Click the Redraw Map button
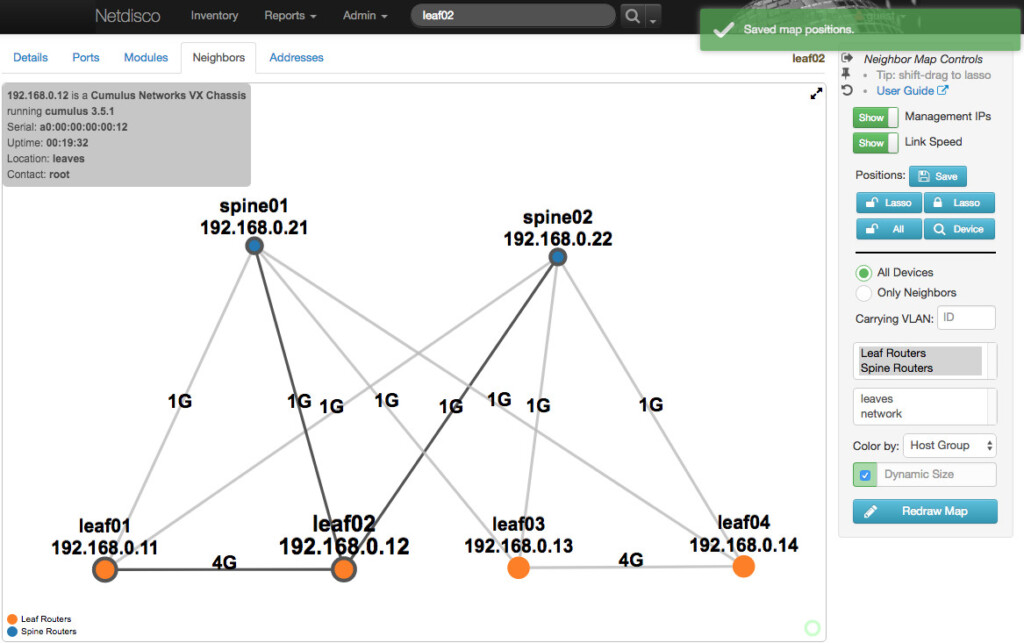 (x=924, y=511)
